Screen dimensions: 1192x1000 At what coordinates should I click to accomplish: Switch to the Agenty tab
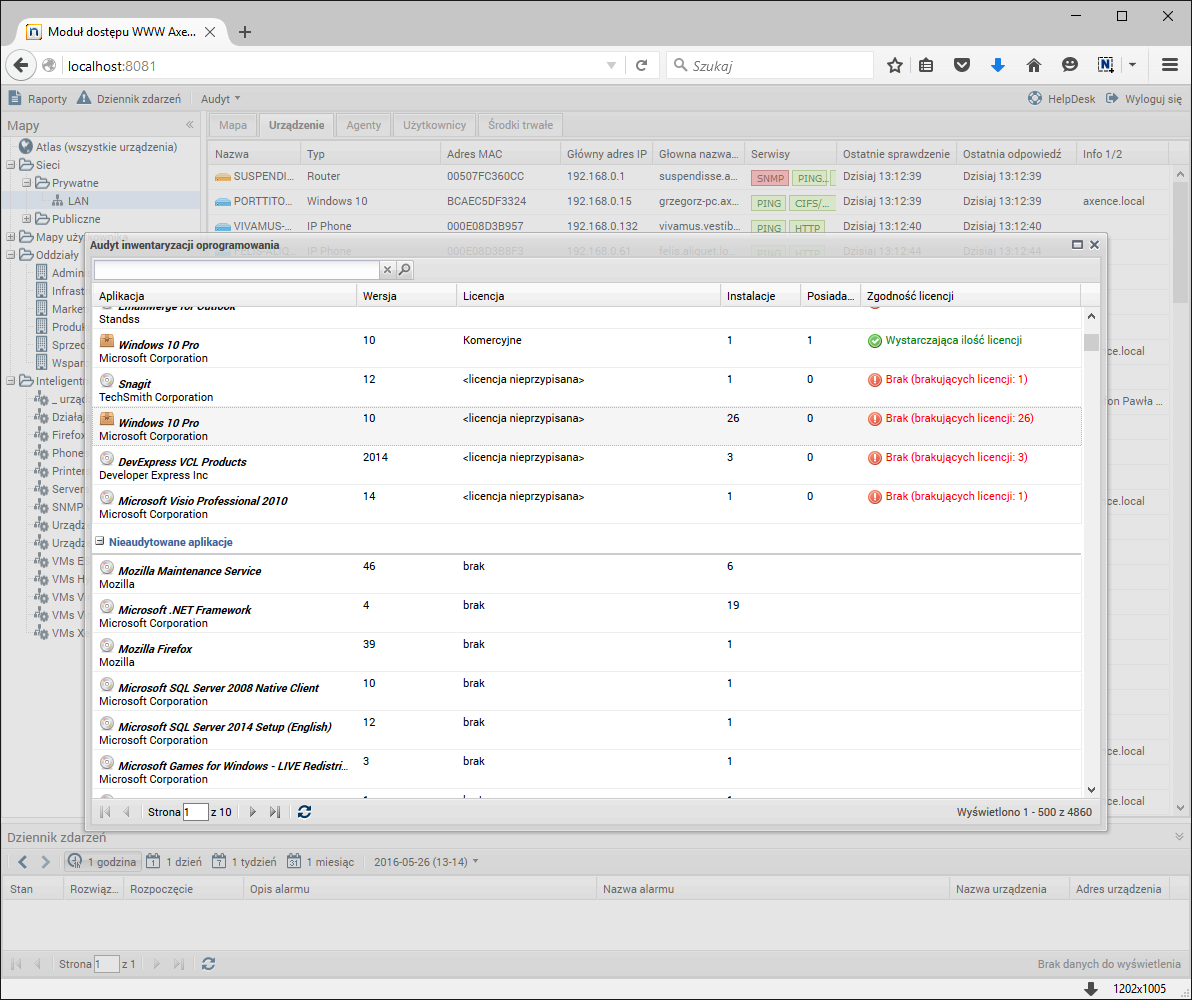[363, 125]
